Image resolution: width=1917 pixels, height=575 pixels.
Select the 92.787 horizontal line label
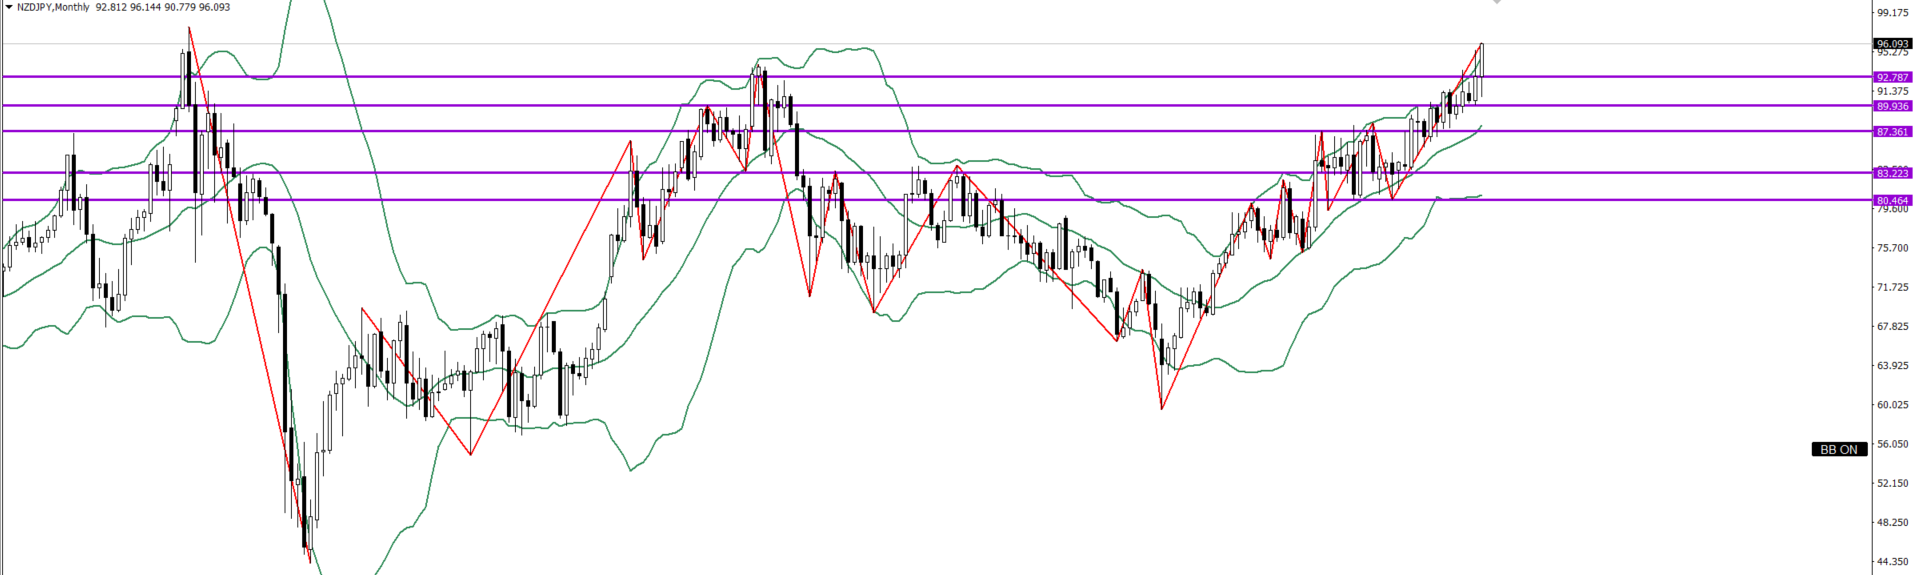[1893, 77]
